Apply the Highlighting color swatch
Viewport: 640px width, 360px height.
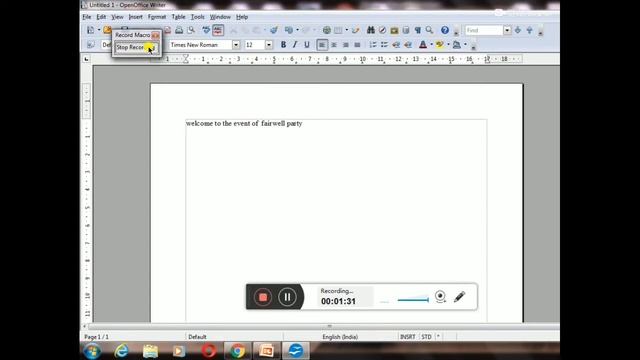coord(440,44)
